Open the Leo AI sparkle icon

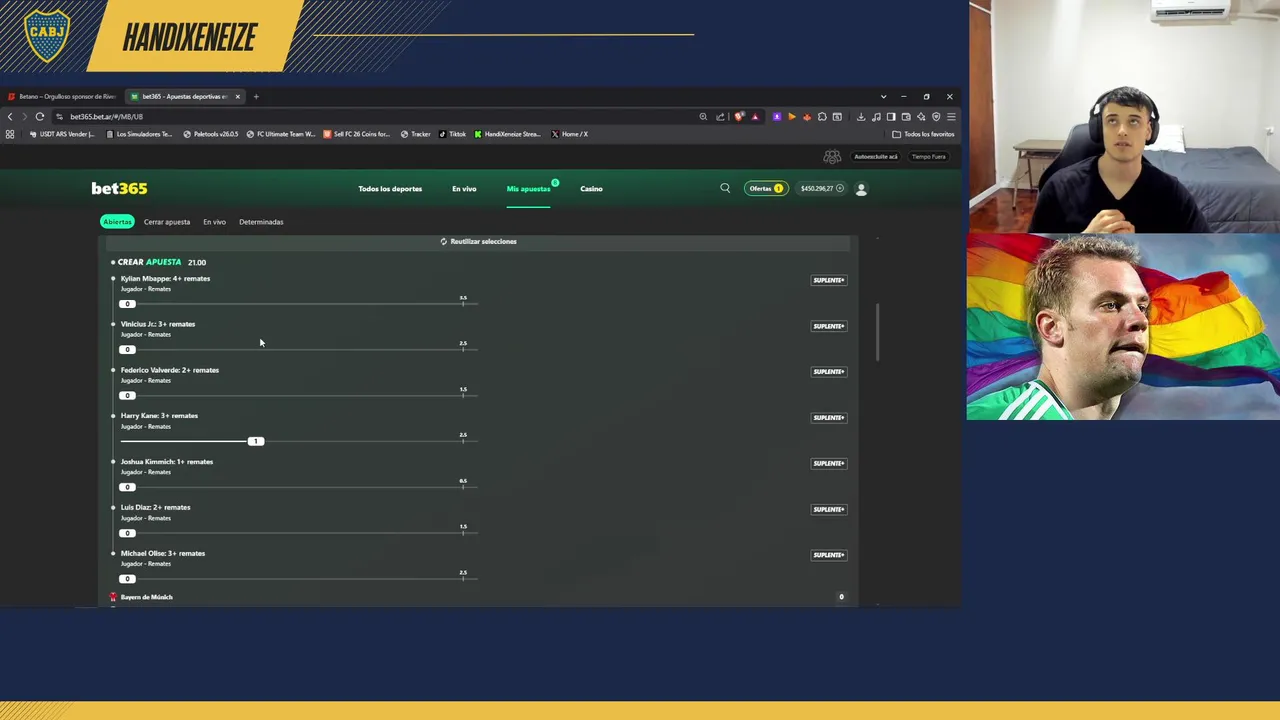click(921, 116)
